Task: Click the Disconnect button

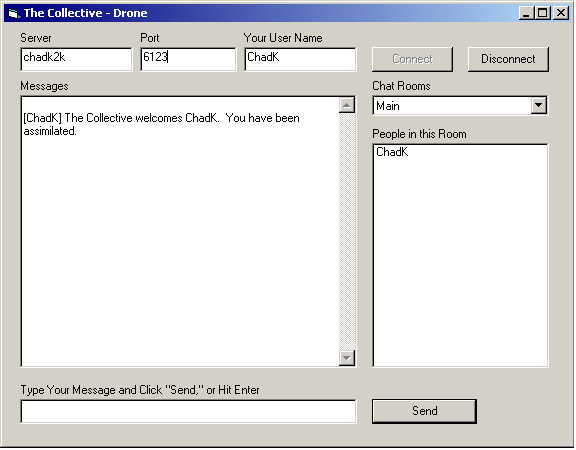Action: point(508,59)
